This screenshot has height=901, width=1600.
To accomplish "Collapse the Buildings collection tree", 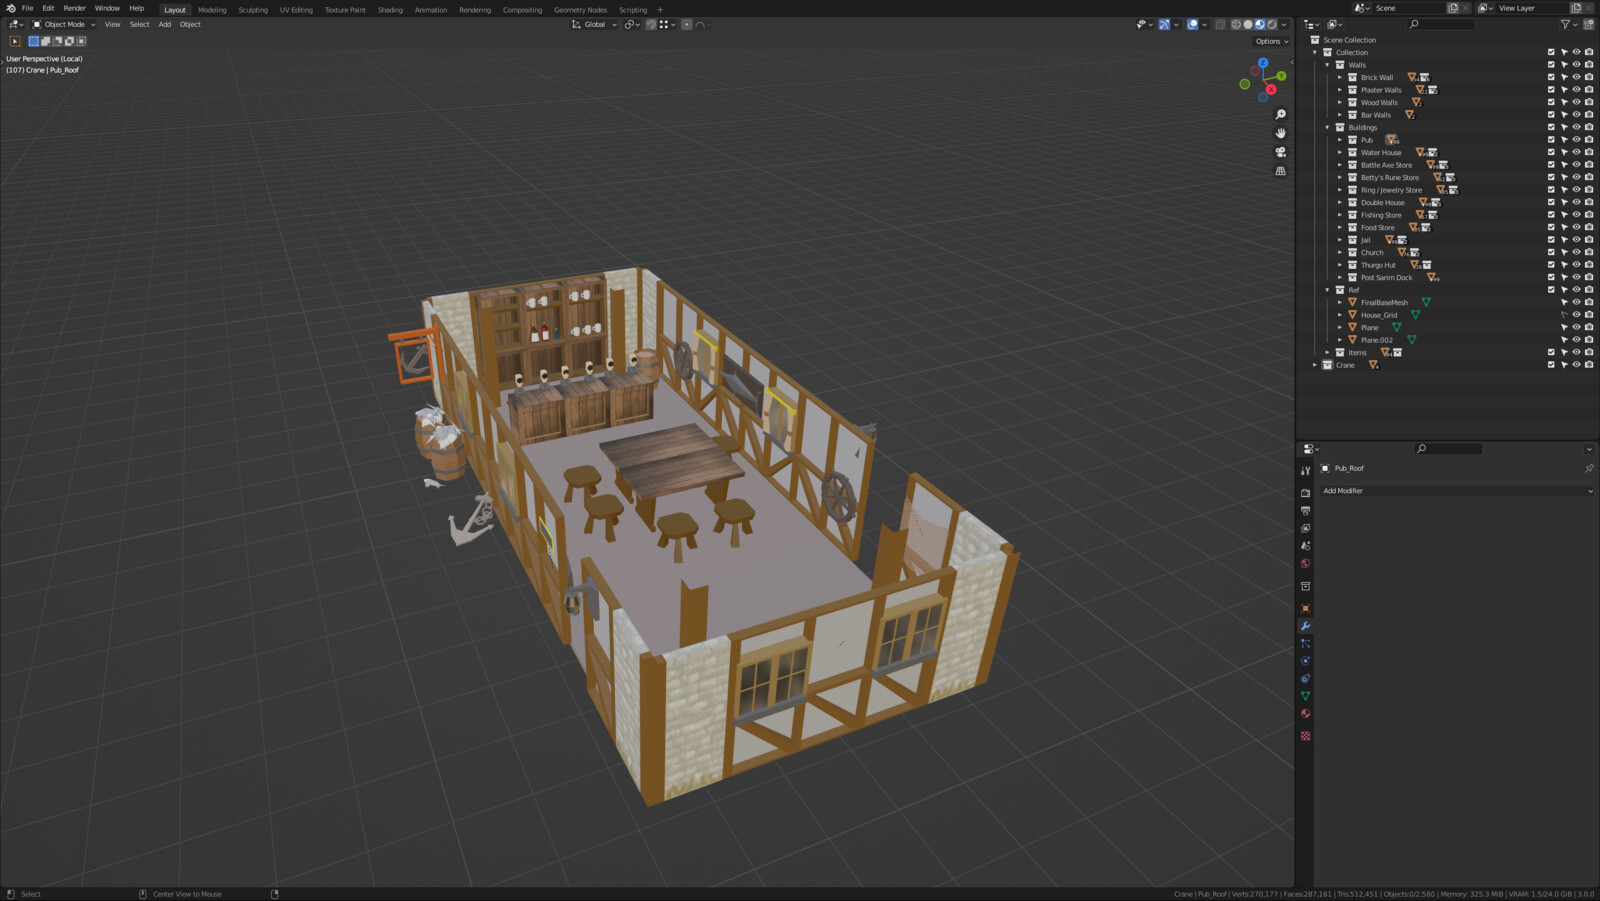I will (1327, 127).
